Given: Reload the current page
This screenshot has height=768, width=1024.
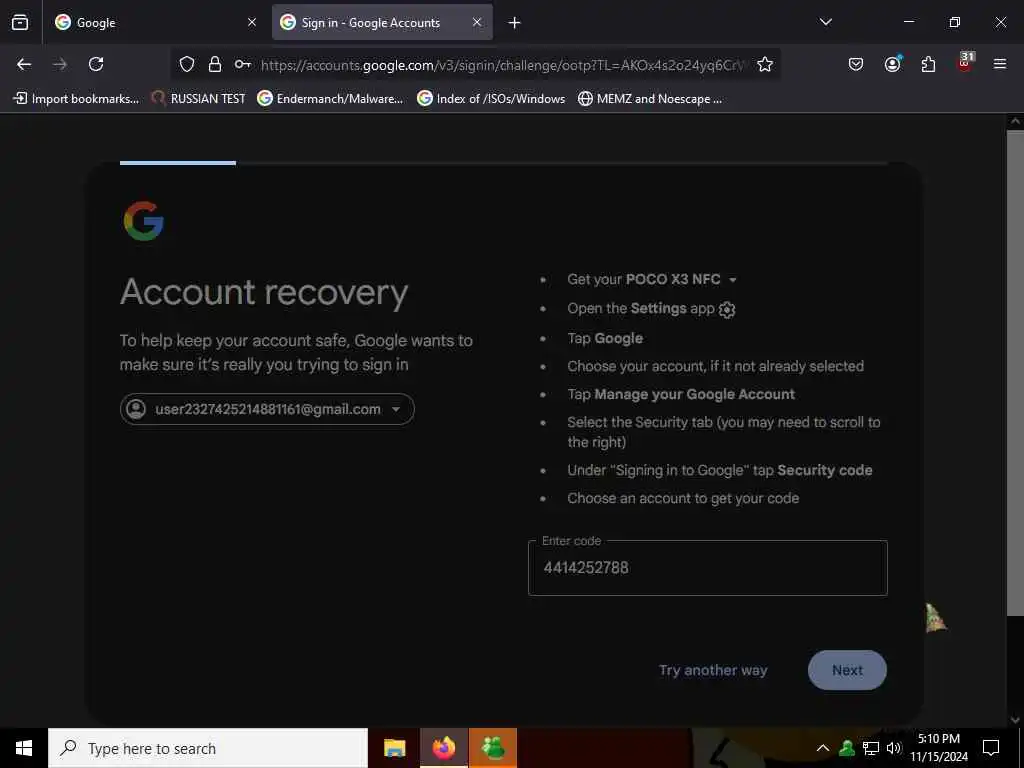Looking at the screenshot, I should click(x=96, y=64).
